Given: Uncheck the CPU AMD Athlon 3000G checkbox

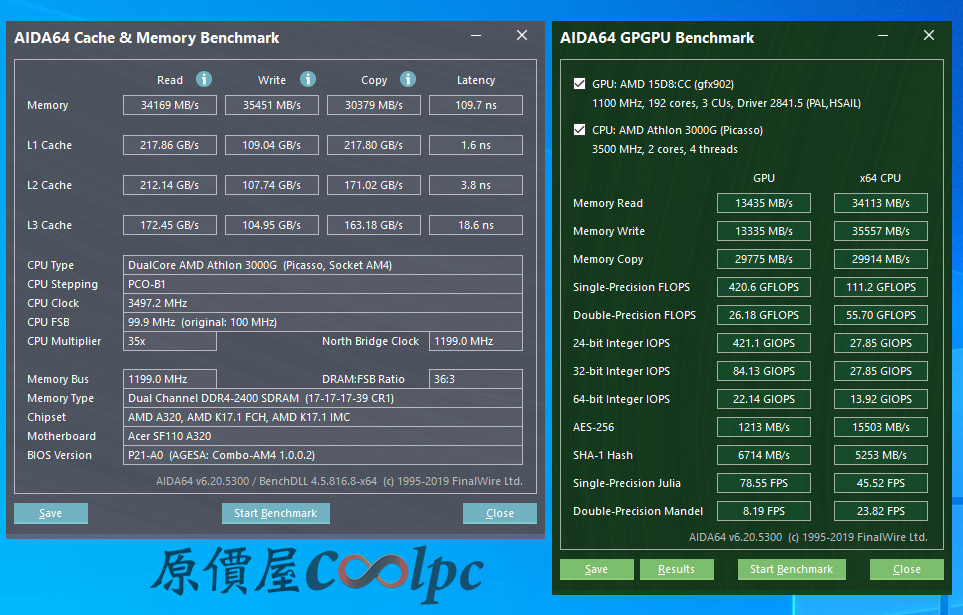Looking at the screenshot, I should click(x=579, y=130).
